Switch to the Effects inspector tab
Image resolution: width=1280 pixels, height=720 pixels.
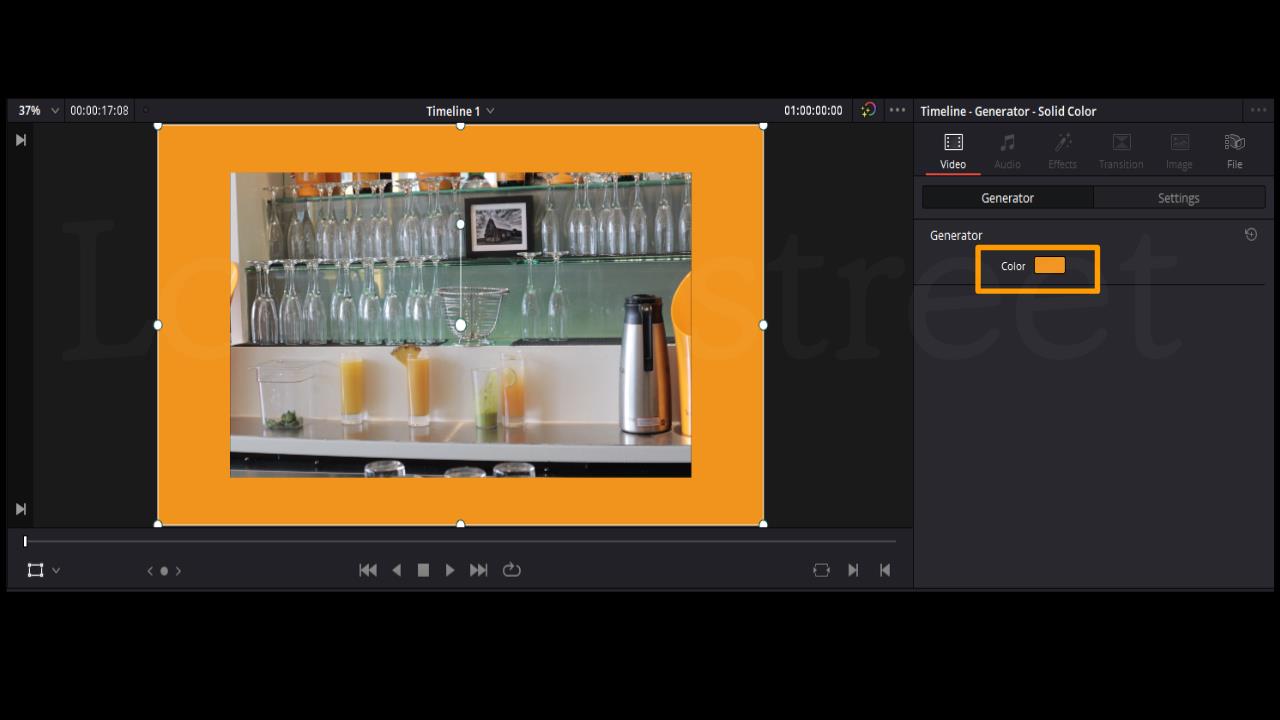click(1062, 151)
